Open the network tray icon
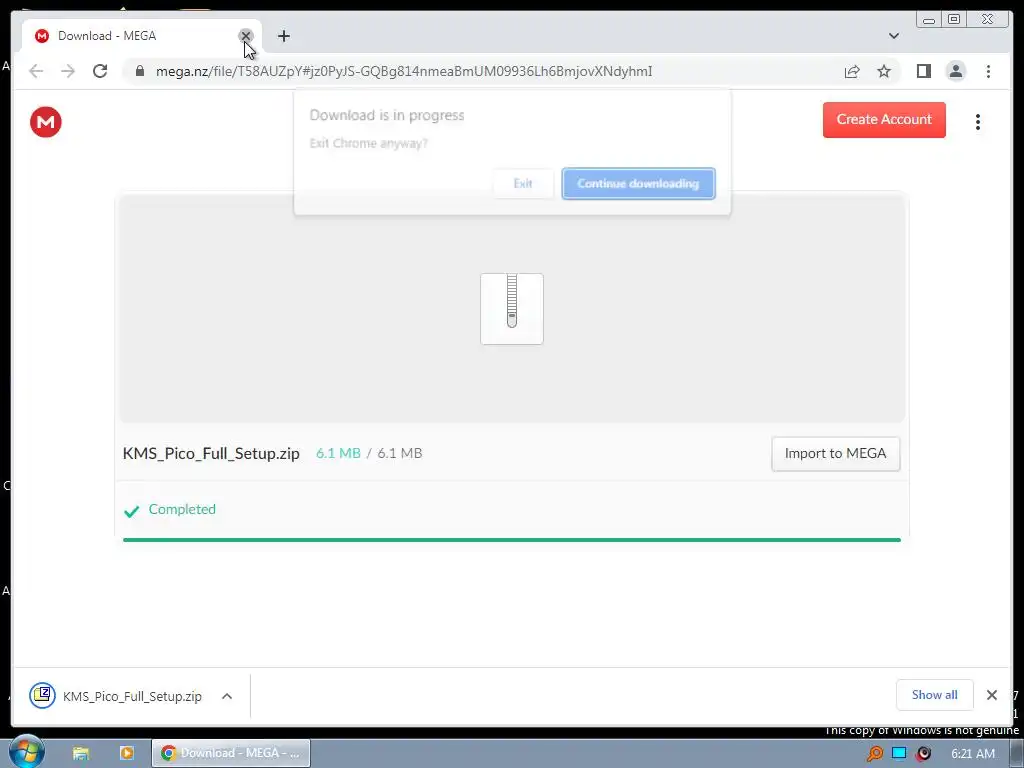The width and height of the screenshot is (1024, 768). coord(899,754)
